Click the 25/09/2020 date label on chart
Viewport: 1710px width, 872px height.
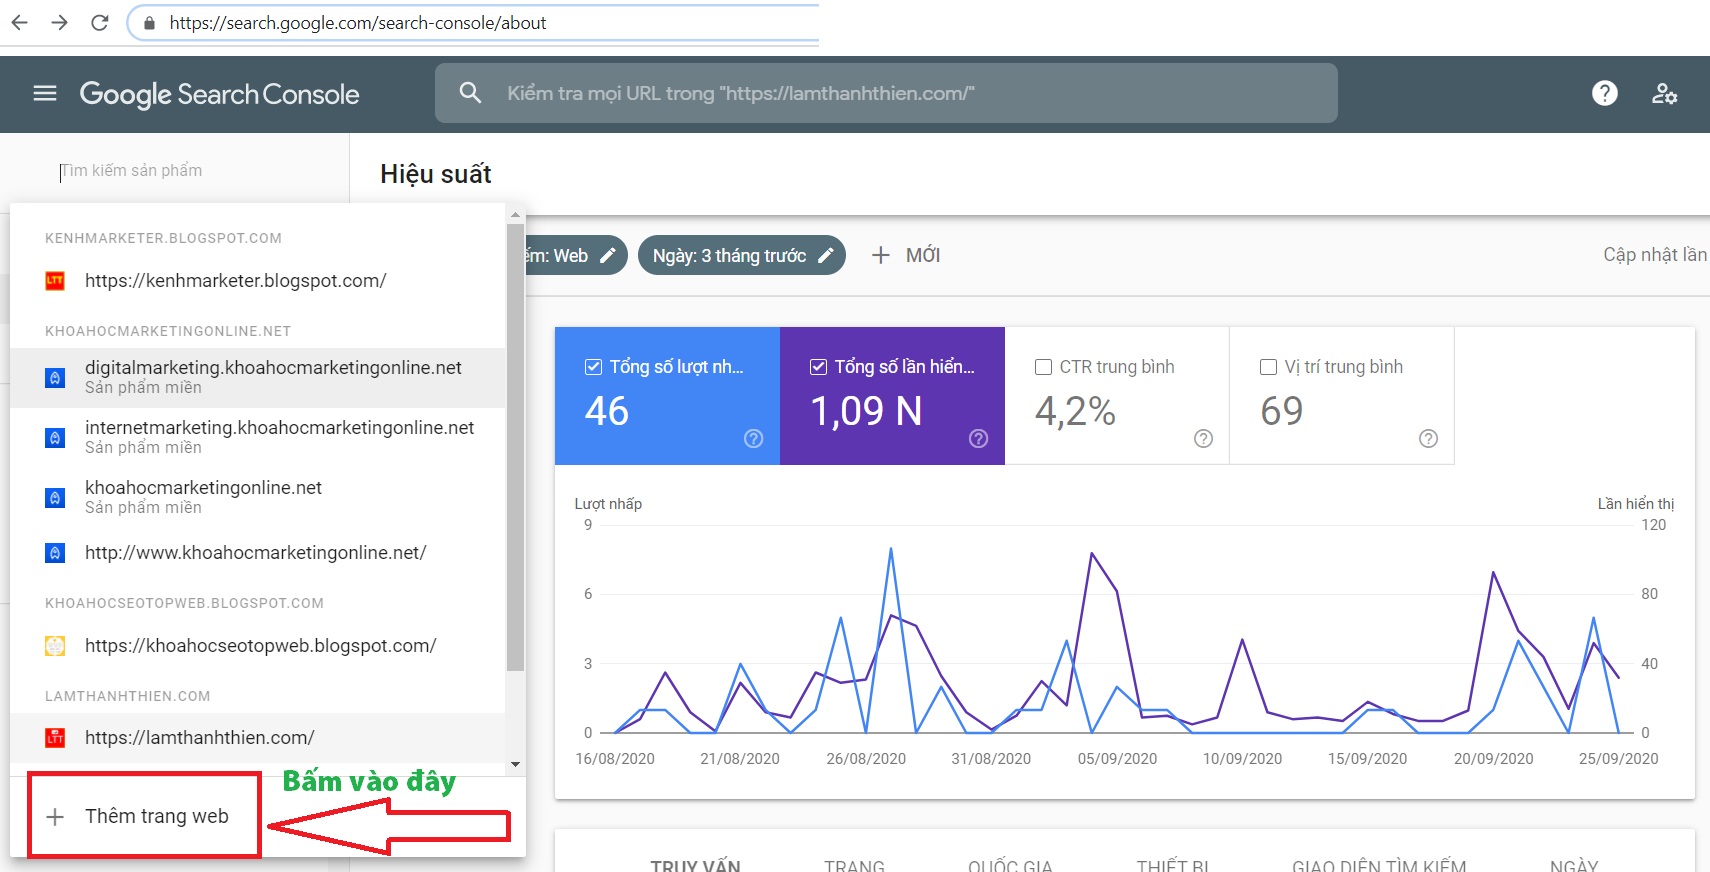(1618, 759)
